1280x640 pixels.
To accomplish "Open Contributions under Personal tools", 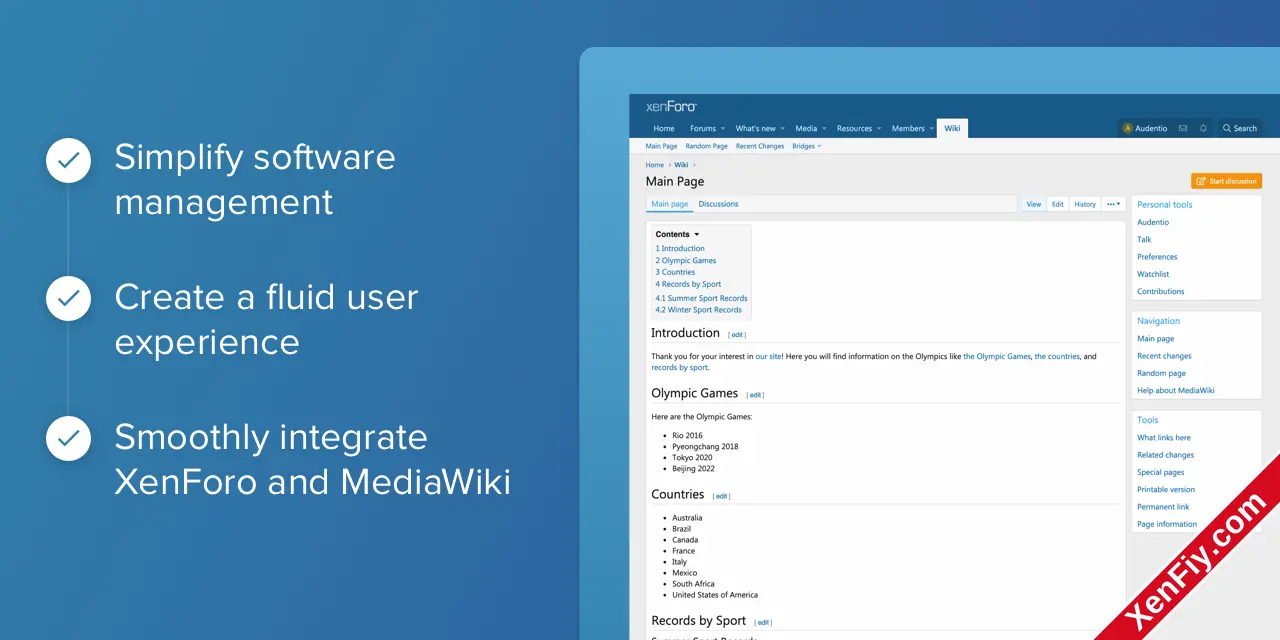I will tap(1161, 292).
